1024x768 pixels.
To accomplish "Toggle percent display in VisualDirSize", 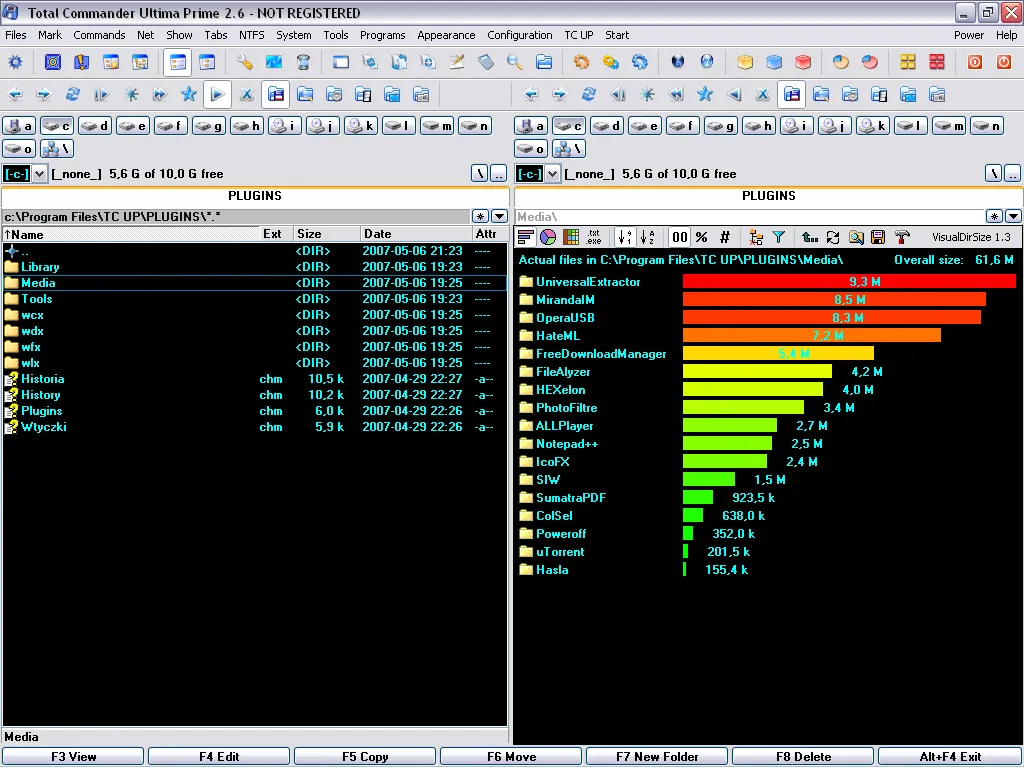I will [702, 237].
